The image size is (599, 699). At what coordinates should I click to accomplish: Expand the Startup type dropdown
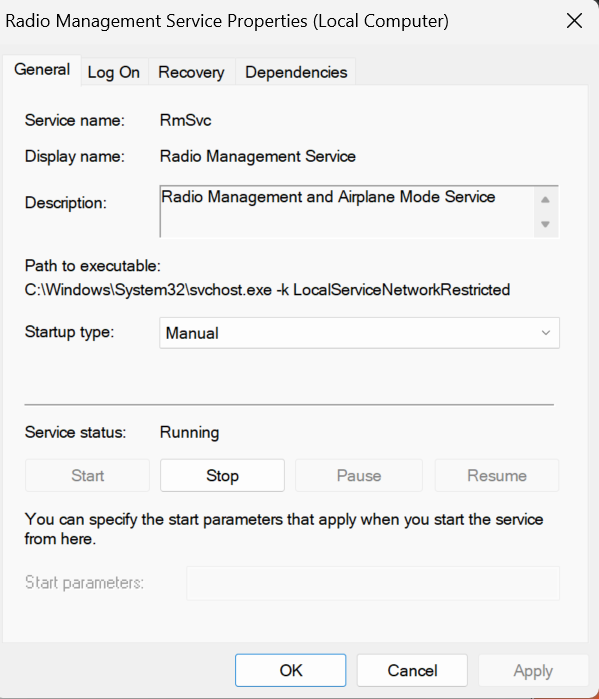tap(359, 333)
